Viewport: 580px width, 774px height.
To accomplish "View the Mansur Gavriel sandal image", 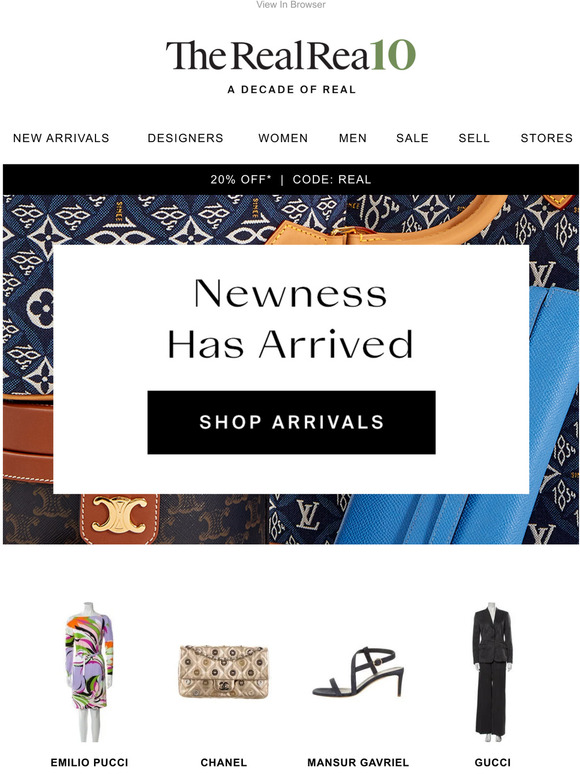I will coord(358,672).
